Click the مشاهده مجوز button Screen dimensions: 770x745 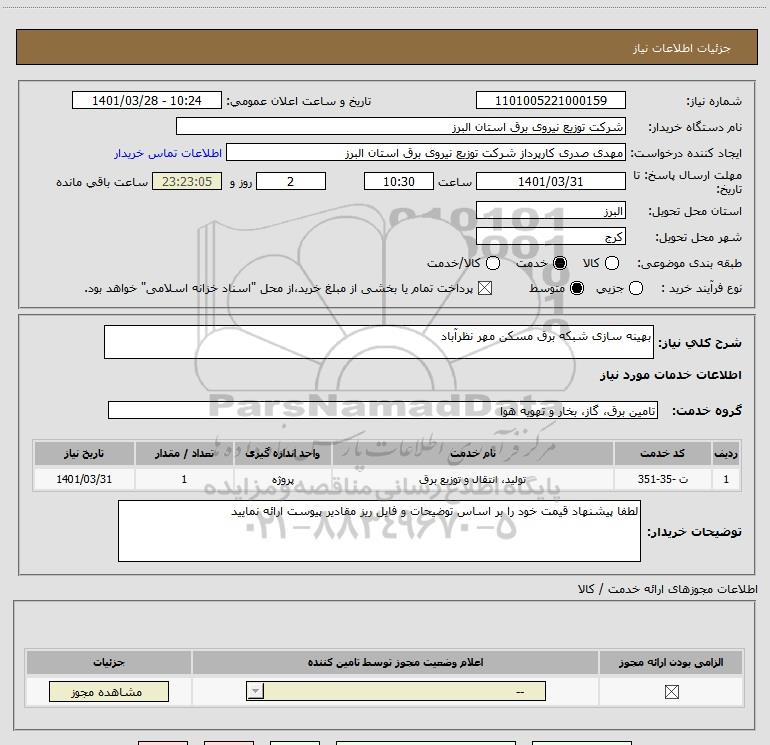coord(109,691)
